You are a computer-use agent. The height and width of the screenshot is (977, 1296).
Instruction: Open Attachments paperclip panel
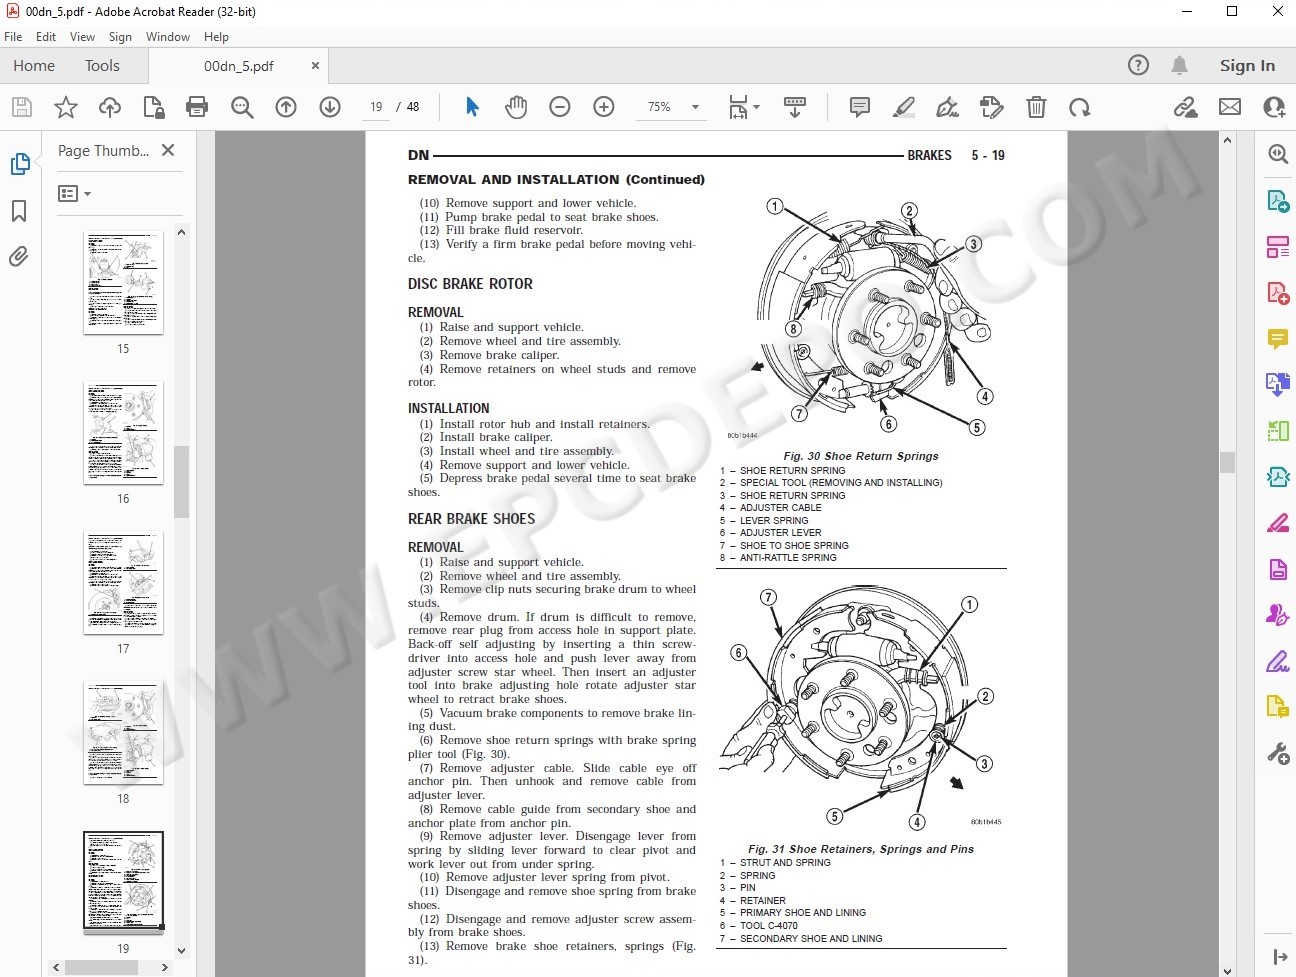point(19,257)
